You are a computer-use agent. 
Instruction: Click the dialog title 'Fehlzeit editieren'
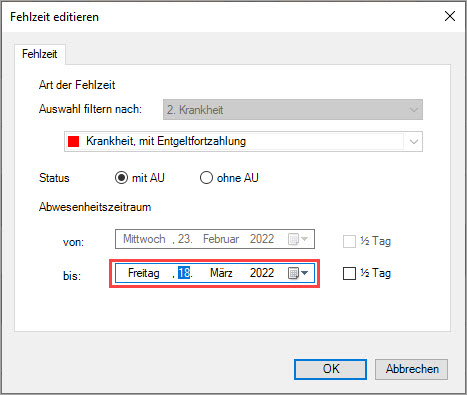(x=54, y=17)
